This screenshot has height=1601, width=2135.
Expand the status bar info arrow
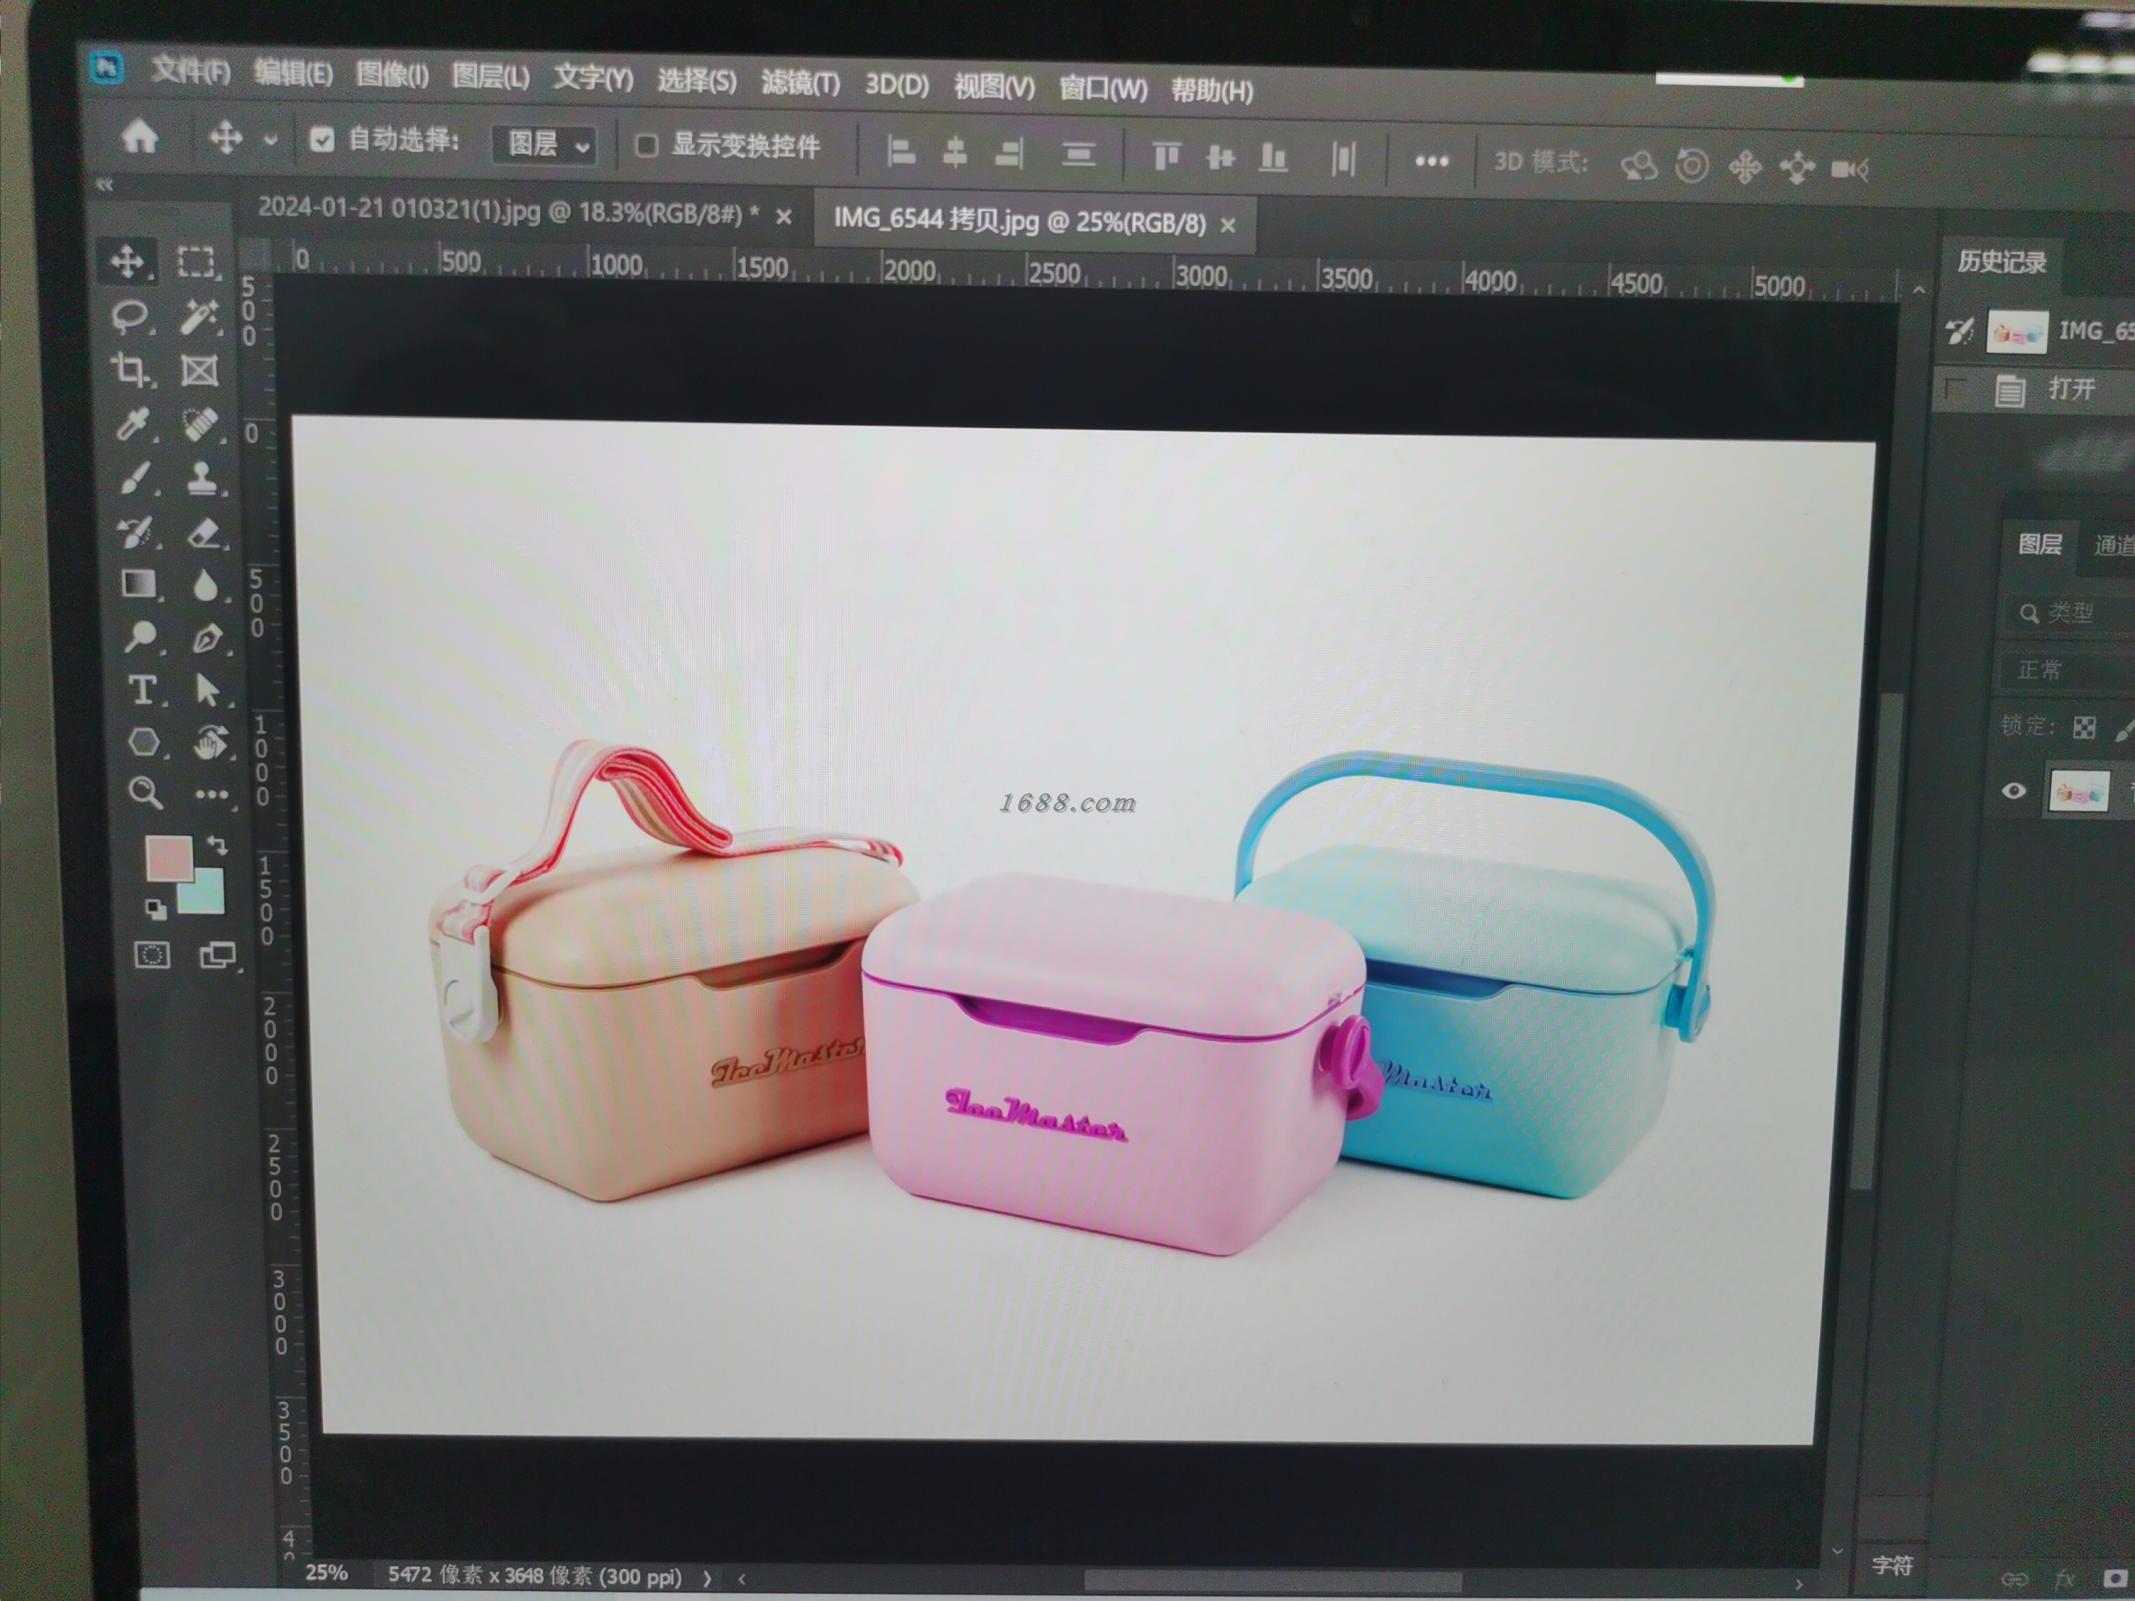click(708, 1579)
